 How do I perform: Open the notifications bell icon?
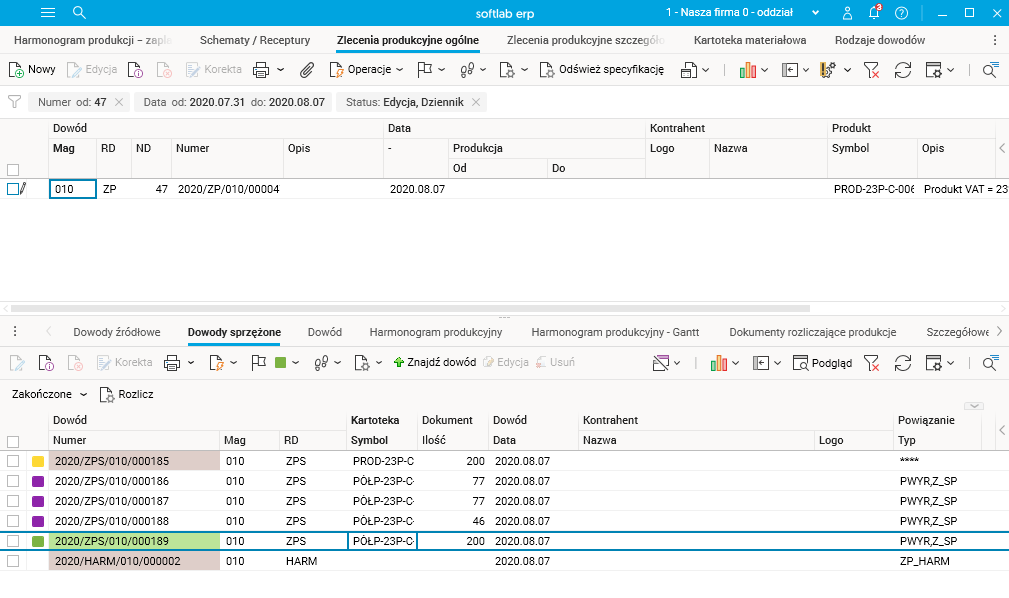[x=874, y=13]
